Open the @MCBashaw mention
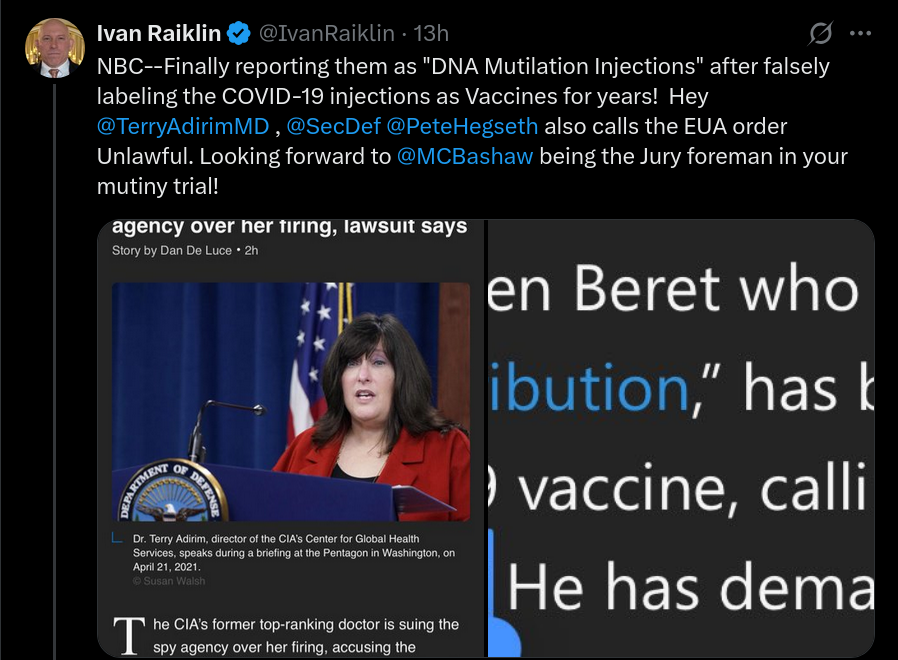Viewport: 898px width, 660px height. pyautogui.click(x=464, y=156)
